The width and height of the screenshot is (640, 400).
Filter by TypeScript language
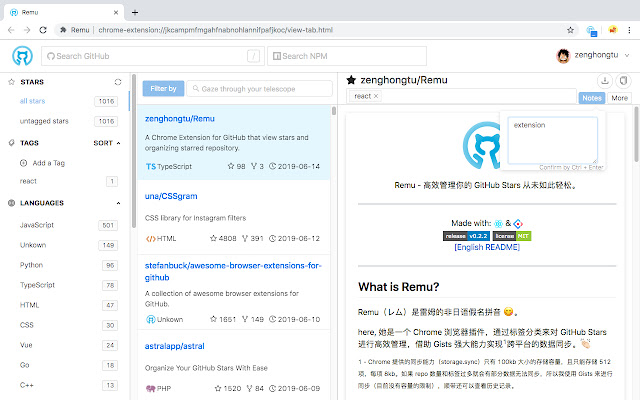point(37,285)
